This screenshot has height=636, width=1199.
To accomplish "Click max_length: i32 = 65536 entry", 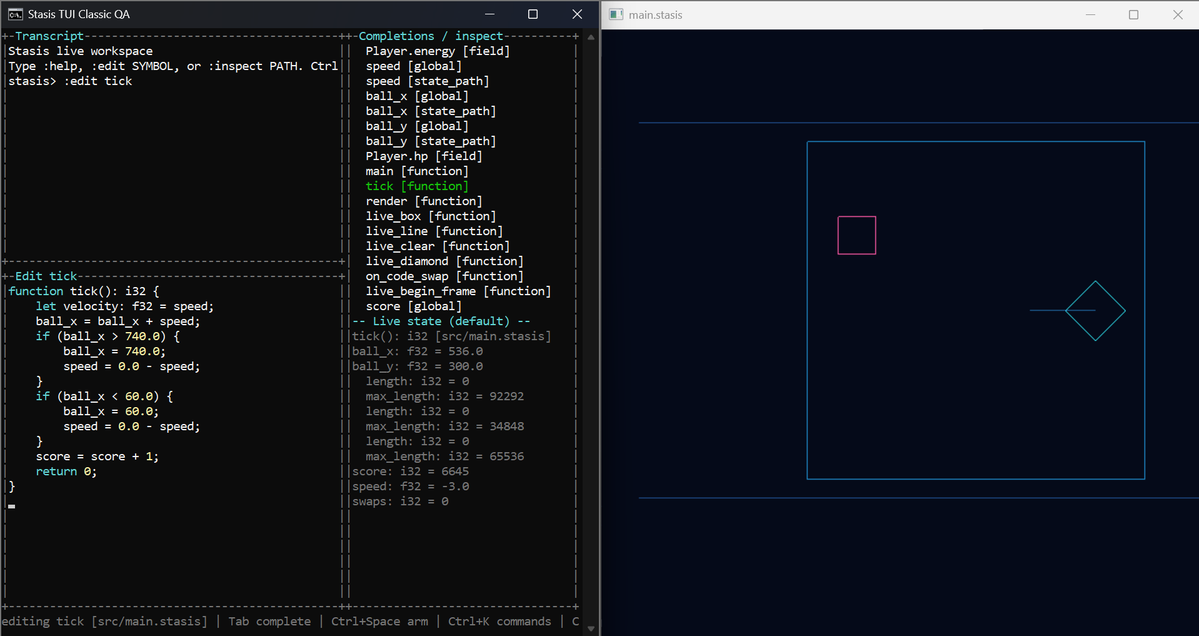I will click(x=444, y=456).
